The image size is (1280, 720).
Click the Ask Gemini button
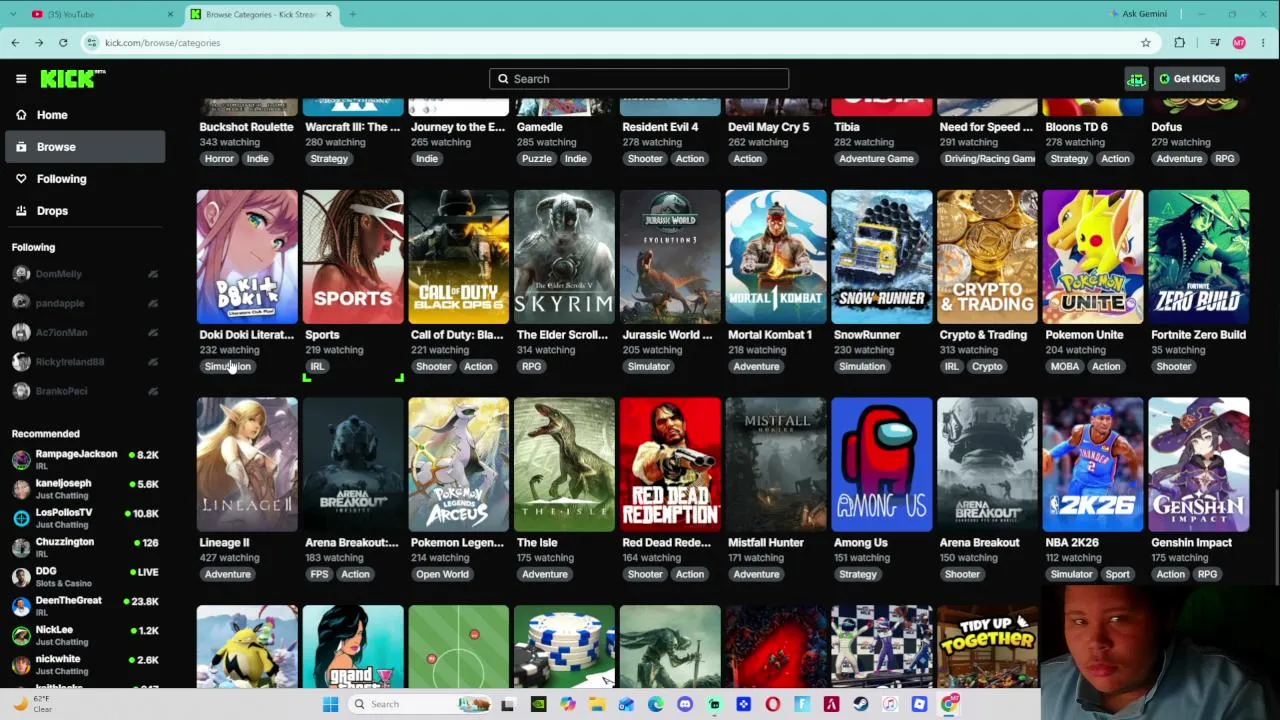1138,14
